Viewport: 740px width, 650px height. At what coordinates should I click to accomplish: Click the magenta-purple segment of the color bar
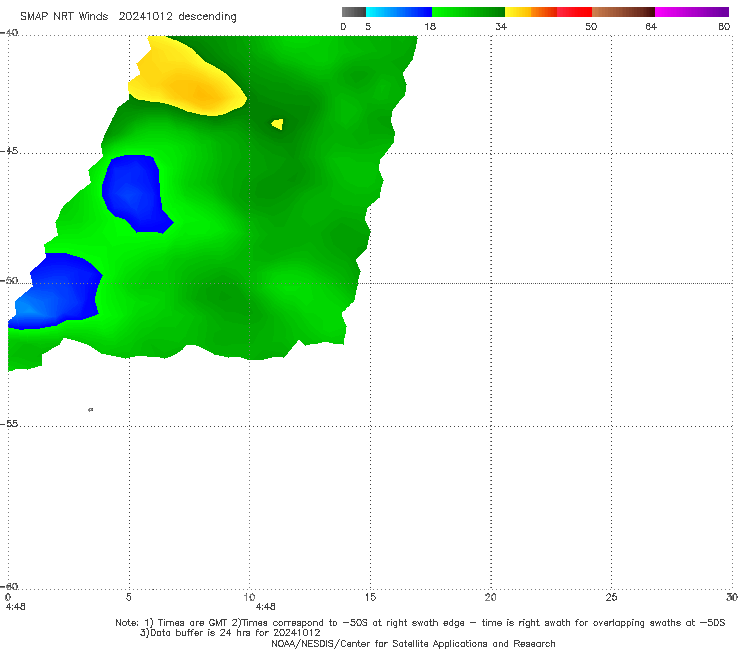[692, 12]
